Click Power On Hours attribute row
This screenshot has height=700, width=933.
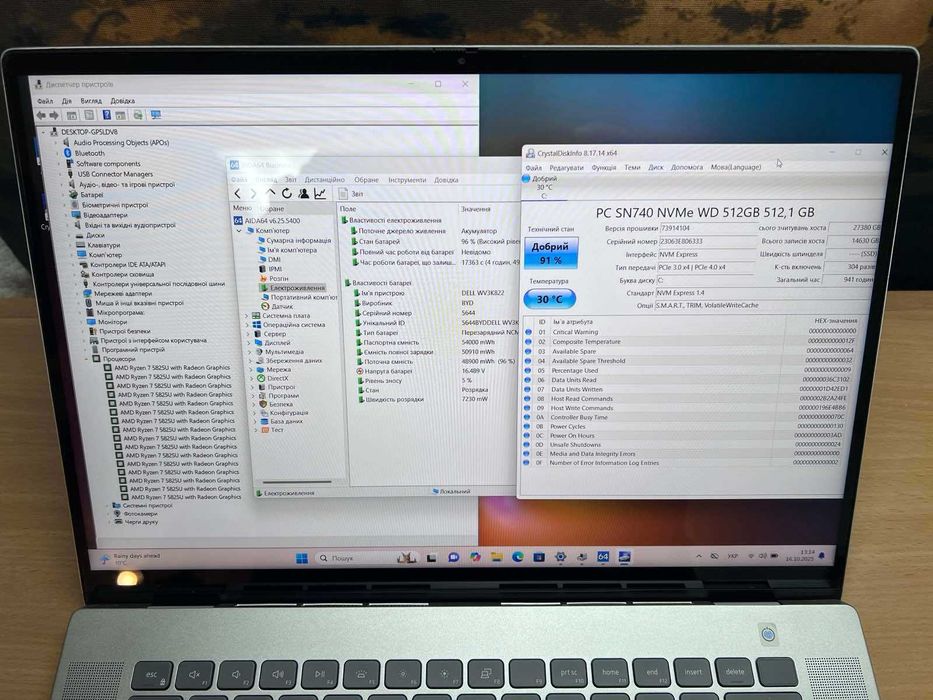click(685, 435)
